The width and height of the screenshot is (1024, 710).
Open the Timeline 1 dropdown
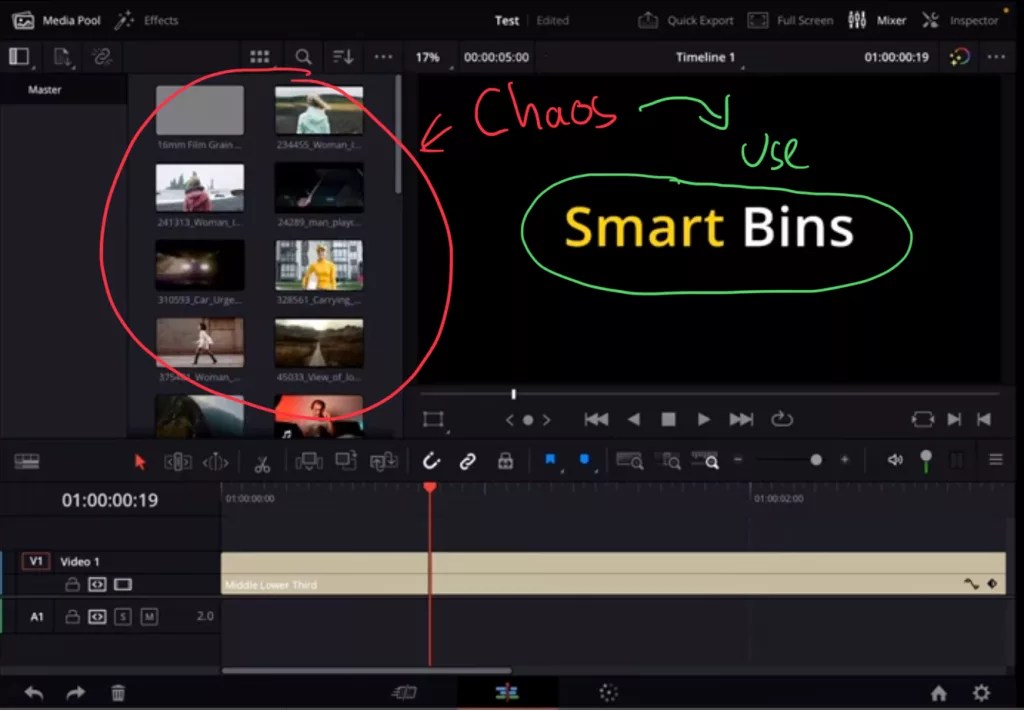coord(706,57)
